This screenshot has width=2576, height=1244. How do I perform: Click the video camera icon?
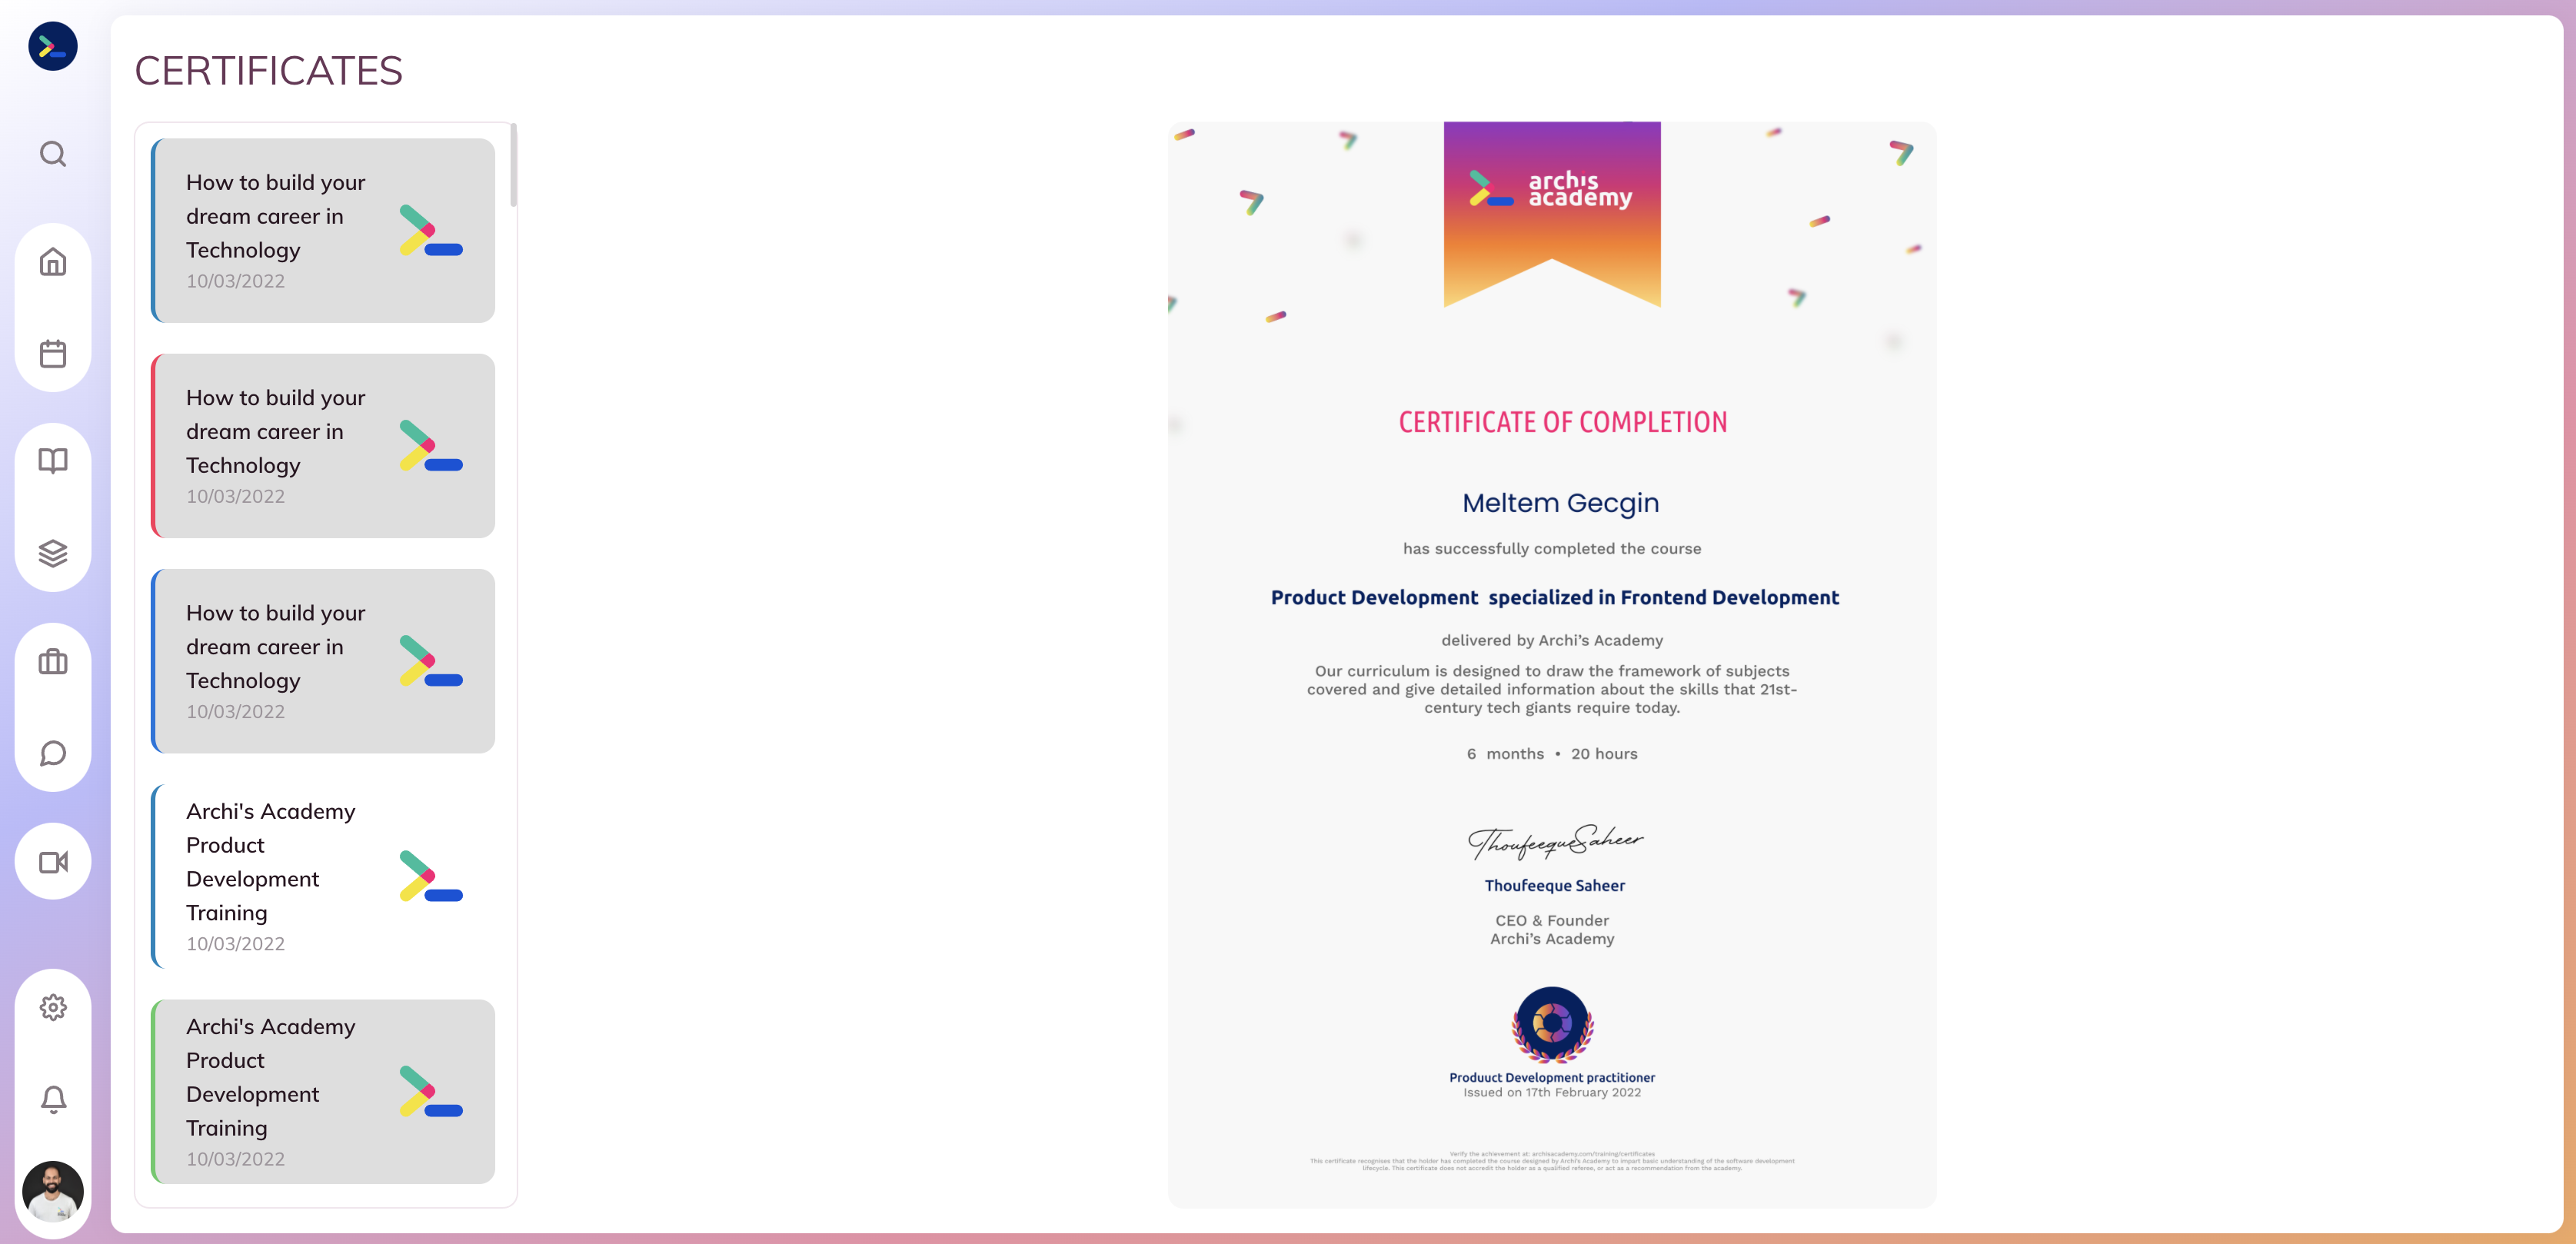click(x=53, y=861)
